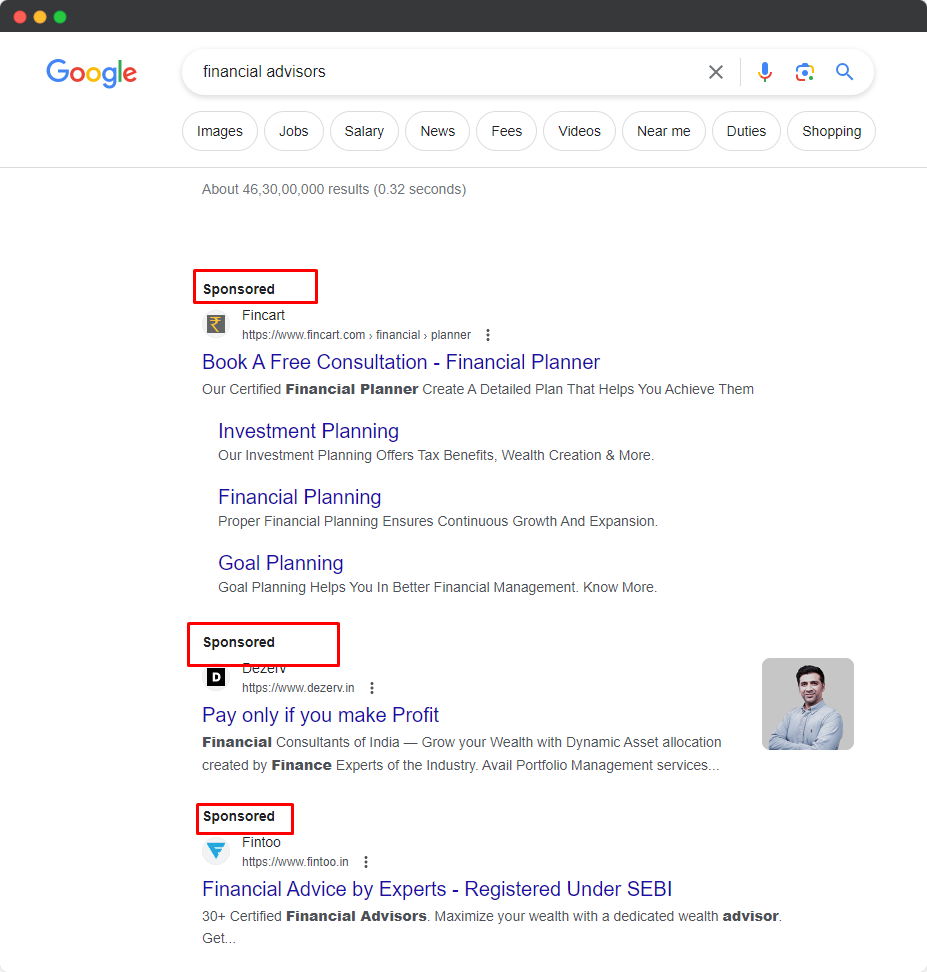
Task: Select the Images filter chip
Action: point(220,131)
